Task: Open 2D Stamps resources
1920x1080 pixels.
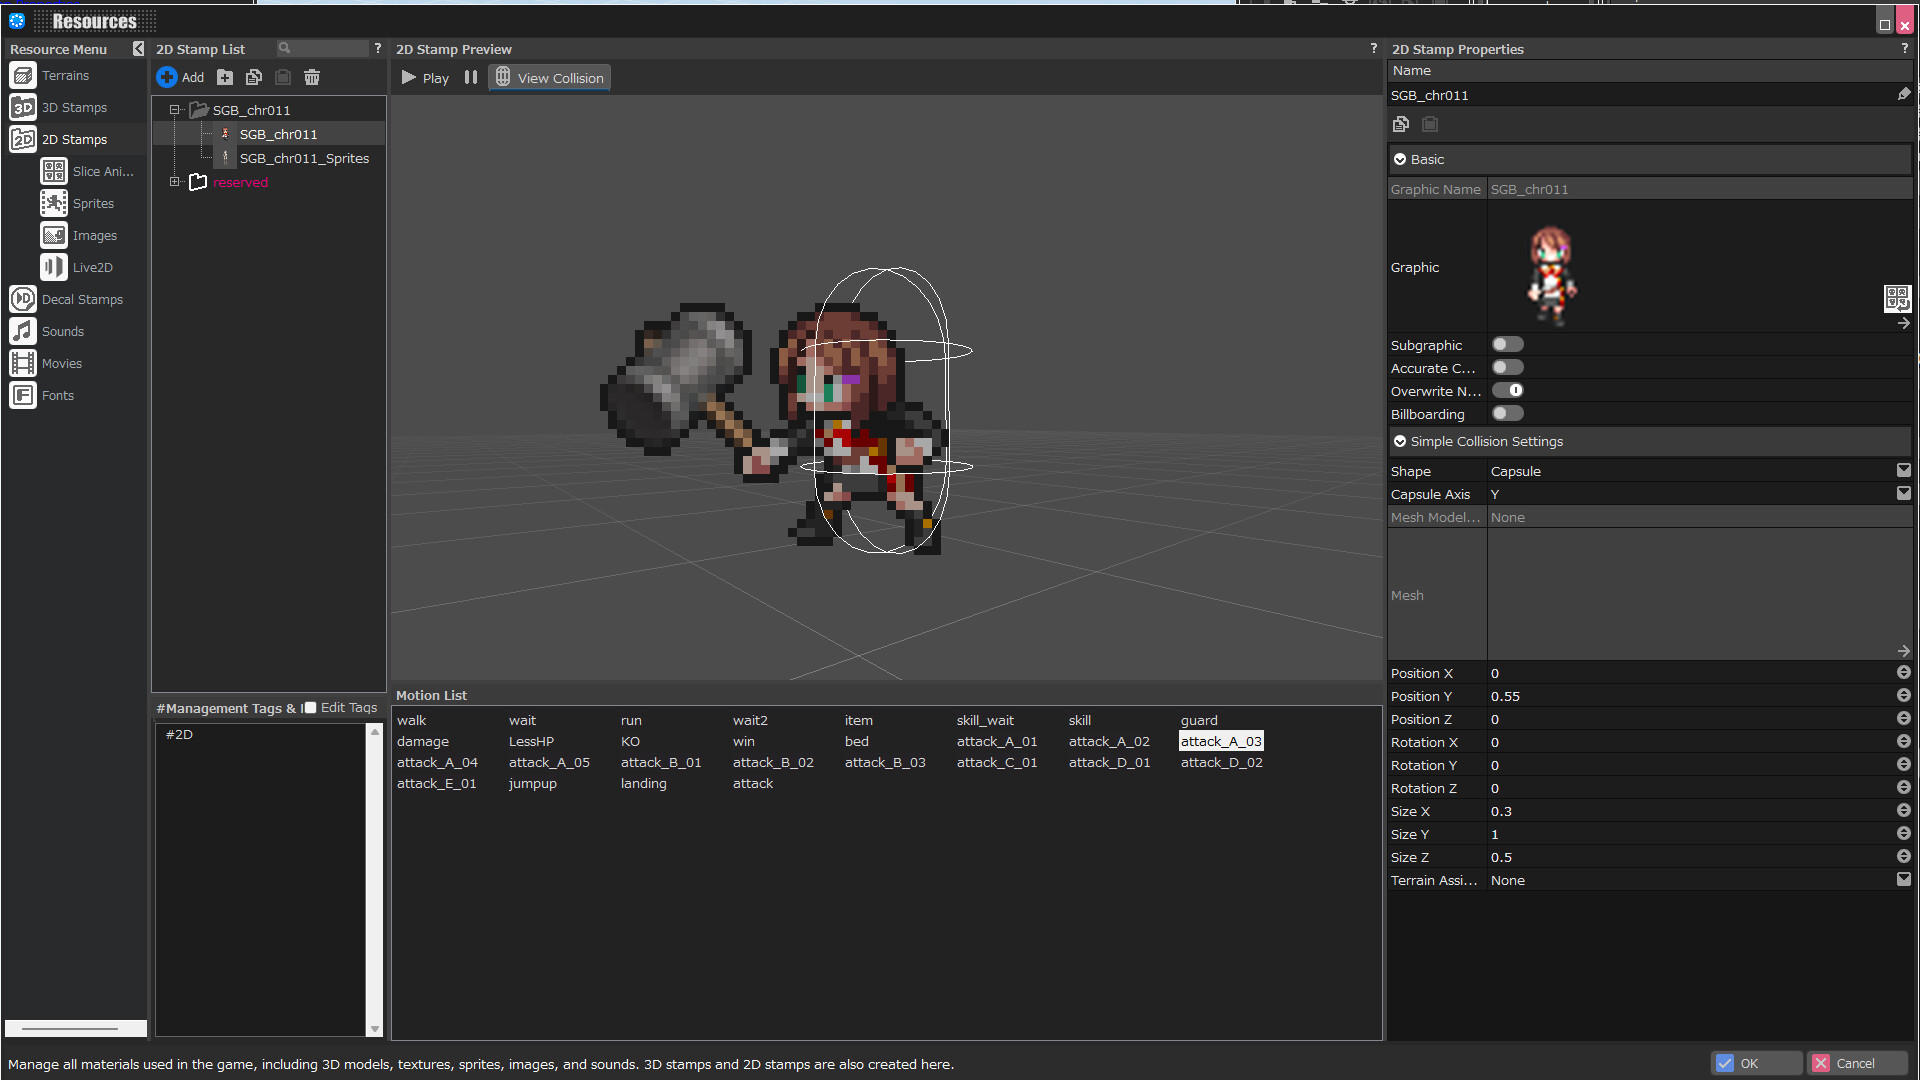Action: [74, 139]
